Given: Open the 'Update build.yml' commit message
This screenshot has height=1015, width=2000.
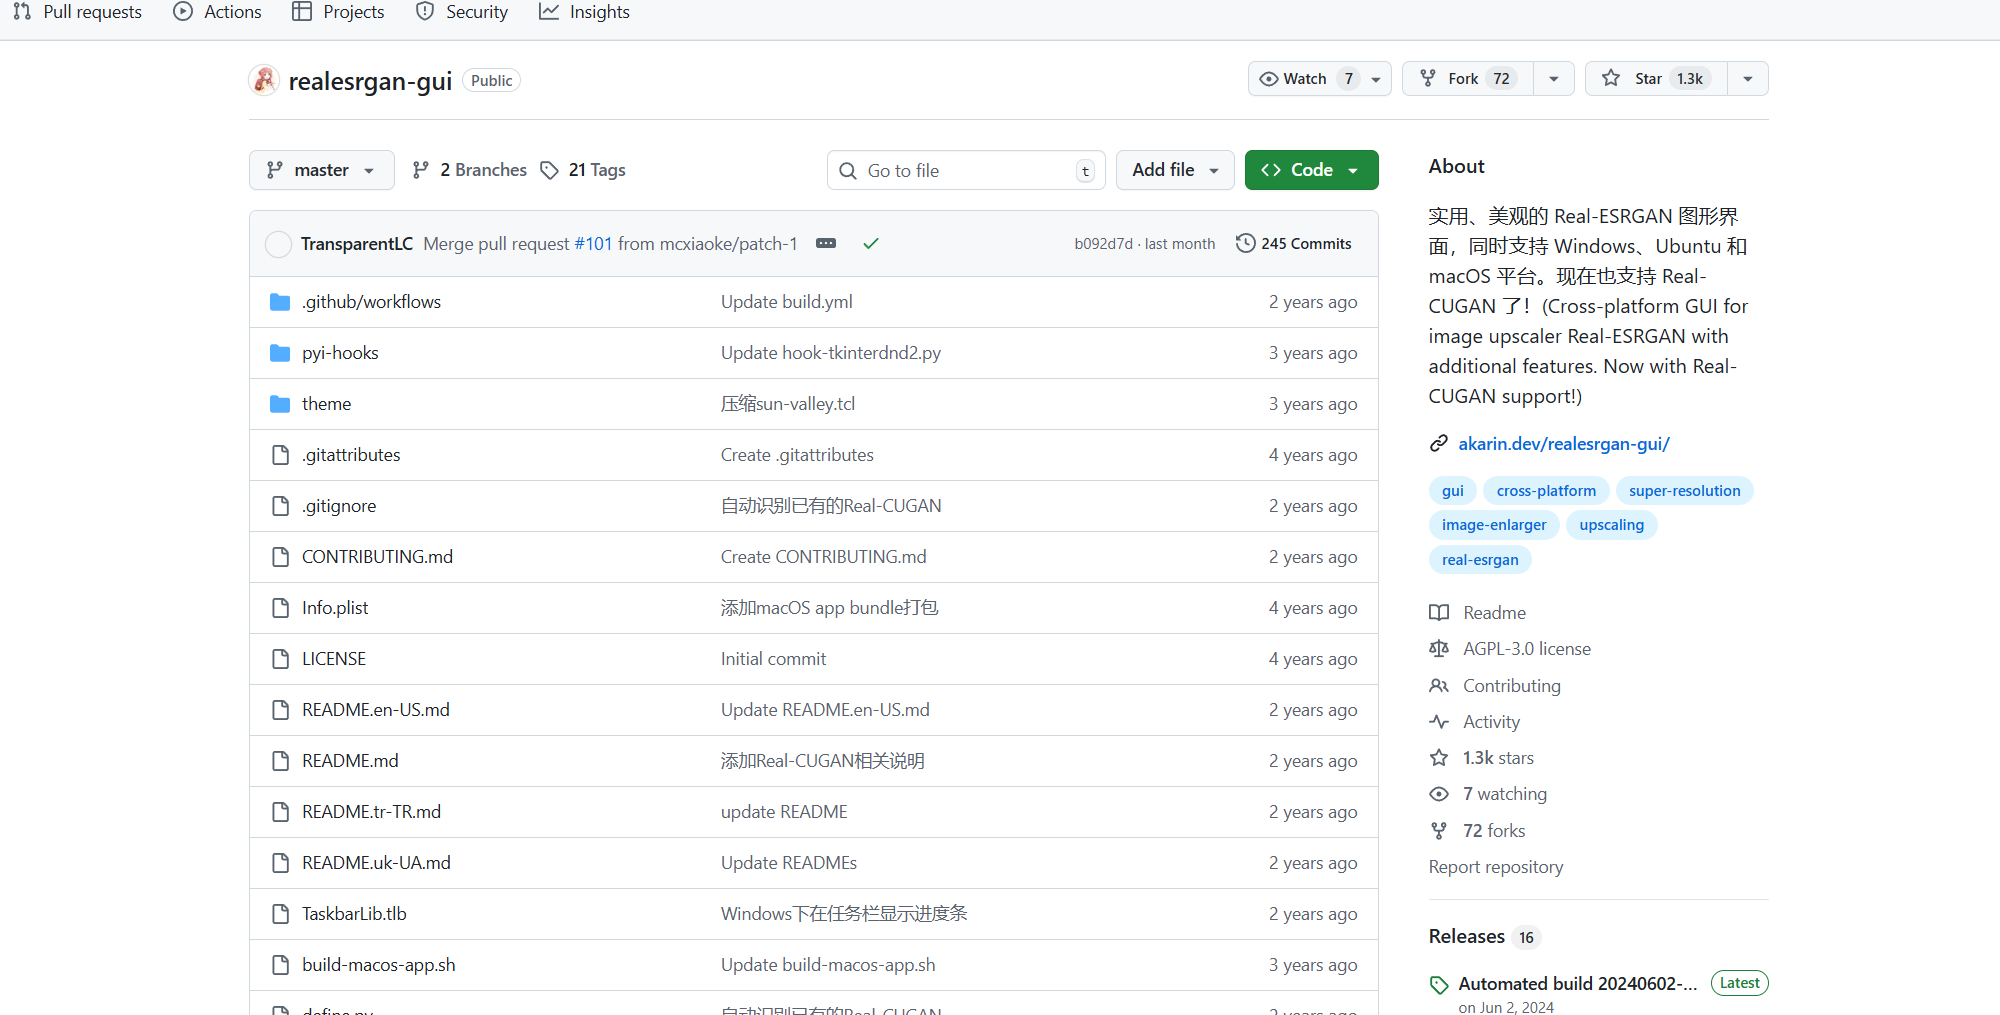Looking at the screenshot, I should pos(786,302).
